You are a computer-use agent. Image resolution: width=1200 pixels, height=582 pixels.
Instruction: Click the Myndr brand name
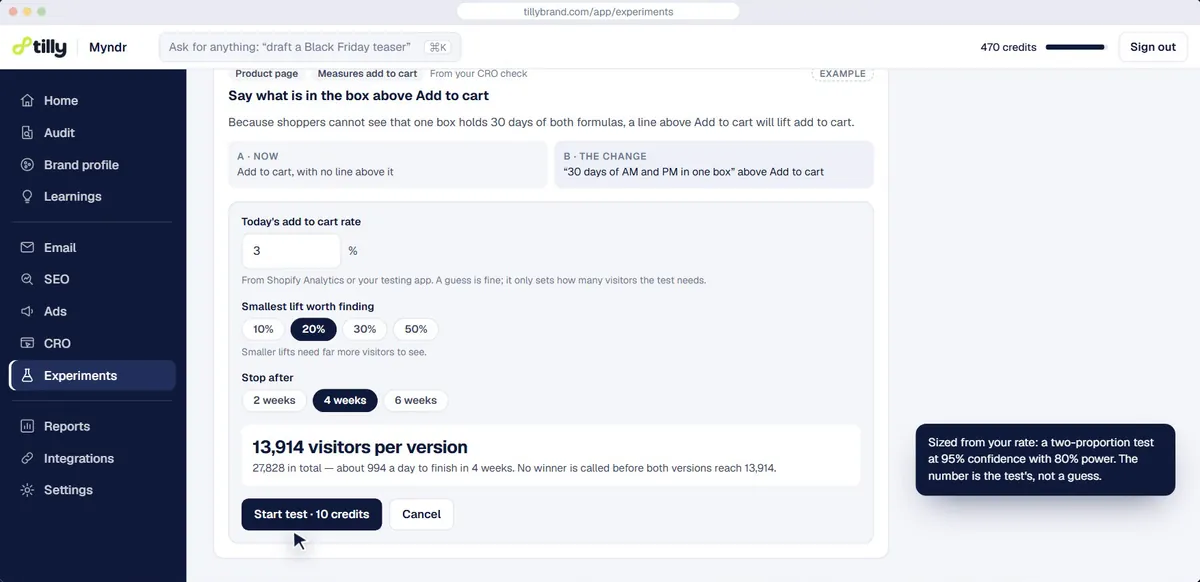pos(107,47)
